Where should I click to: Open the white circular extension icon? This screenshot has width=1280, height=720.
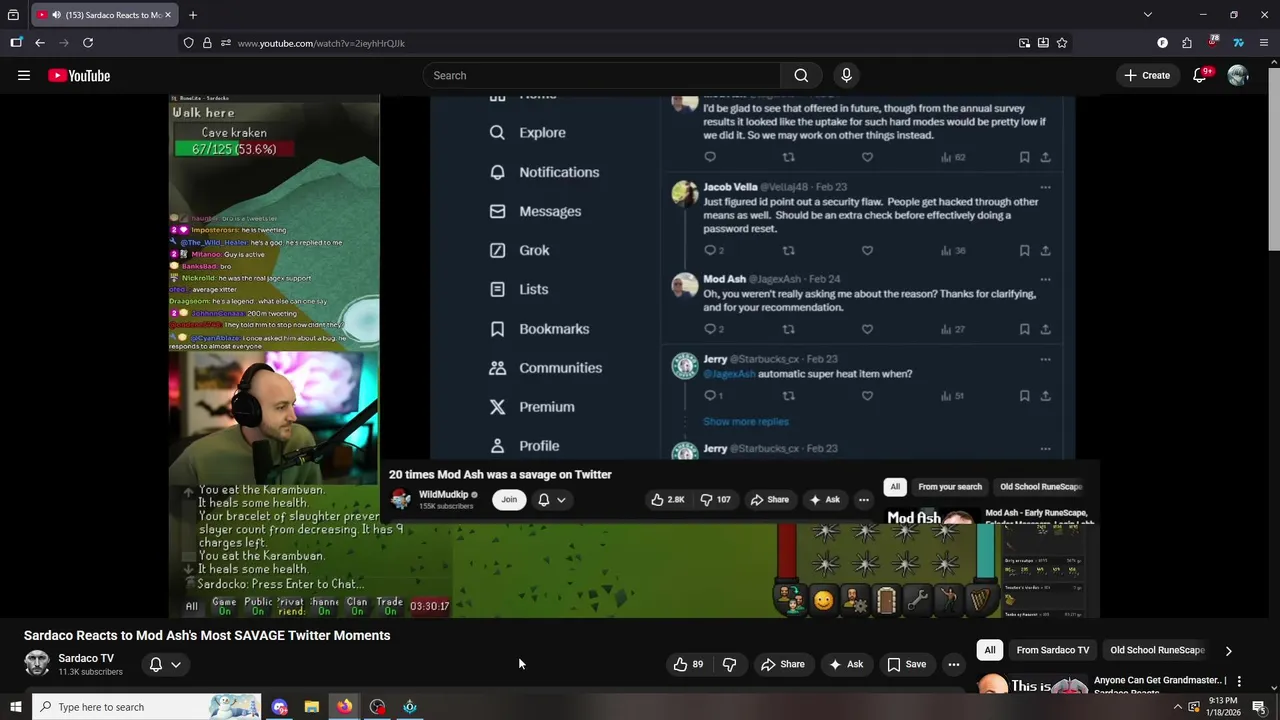[x=1162, y=43]
